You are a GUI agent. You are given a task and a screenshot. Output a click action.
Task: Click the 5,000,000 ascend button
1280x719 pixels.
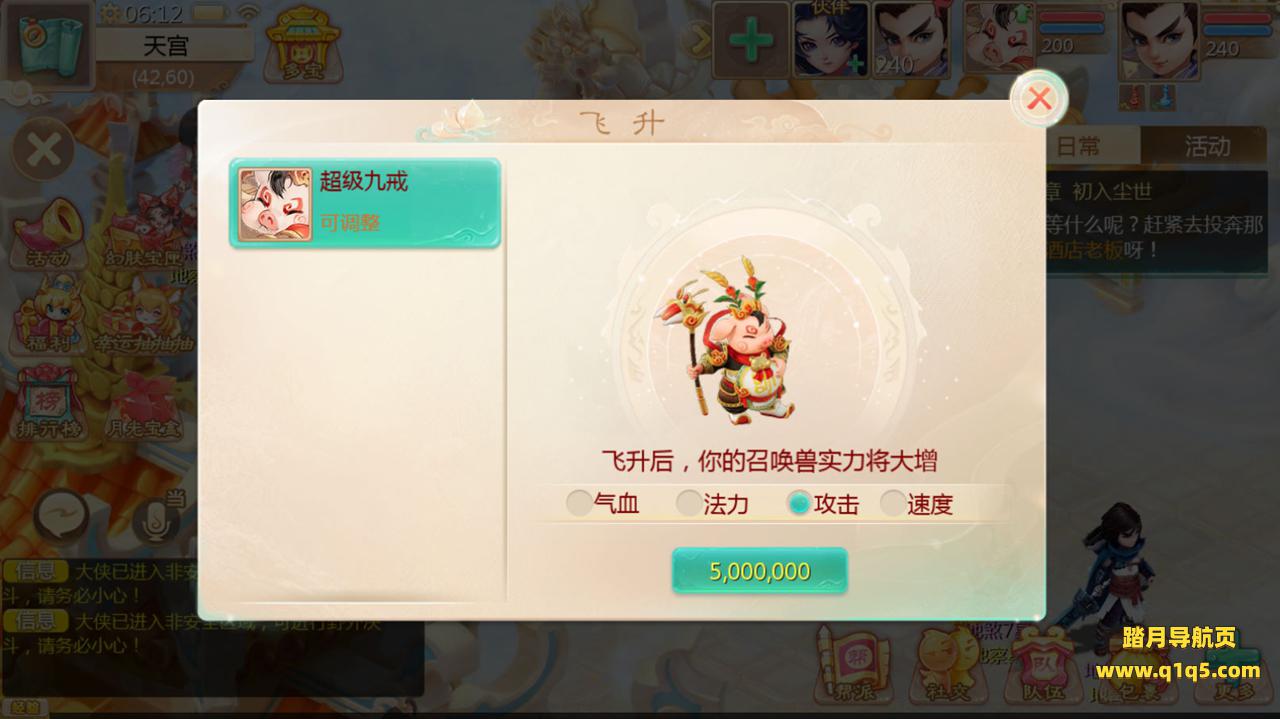click(x=760, y=571)
